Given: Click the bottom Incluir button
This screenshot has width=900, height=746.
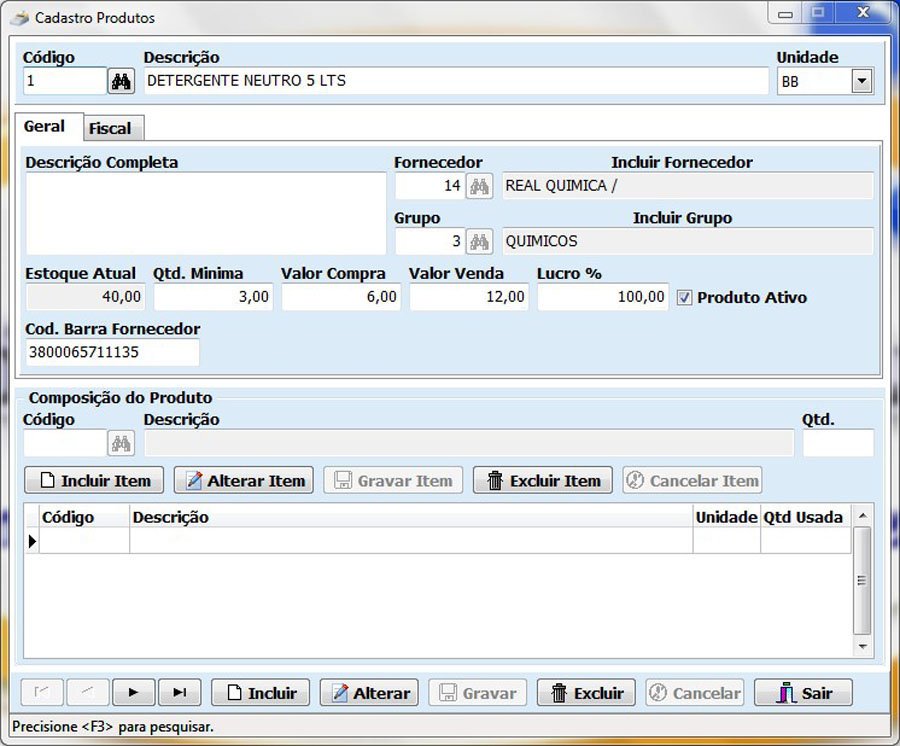Looking at the screenshot, I should (x=261, y=692).
